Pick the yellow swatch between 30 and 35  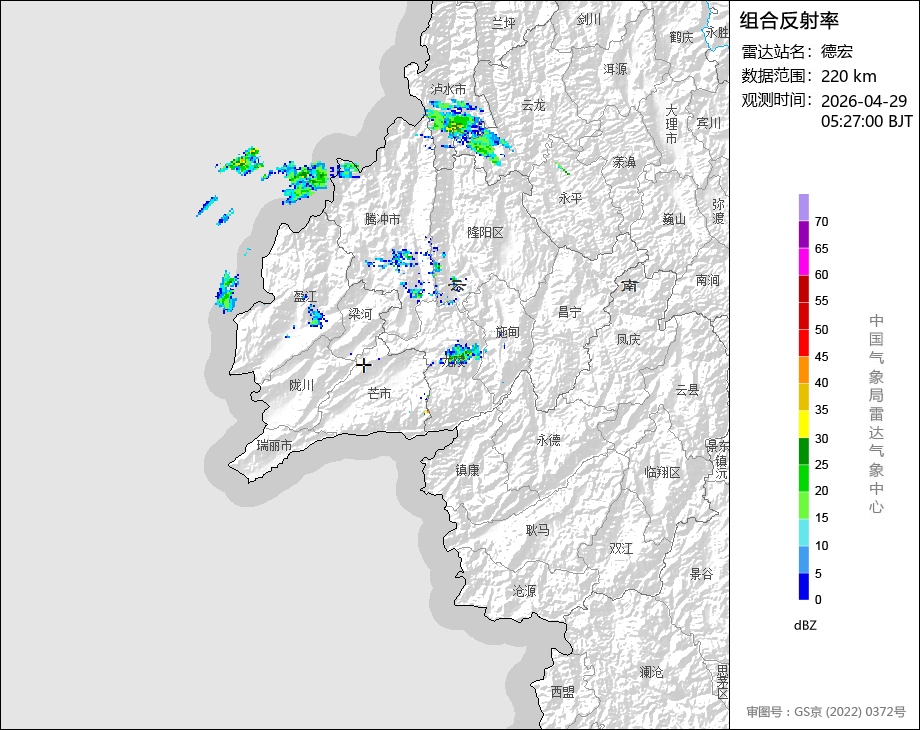pyautogui.click(x=804, y=424)
